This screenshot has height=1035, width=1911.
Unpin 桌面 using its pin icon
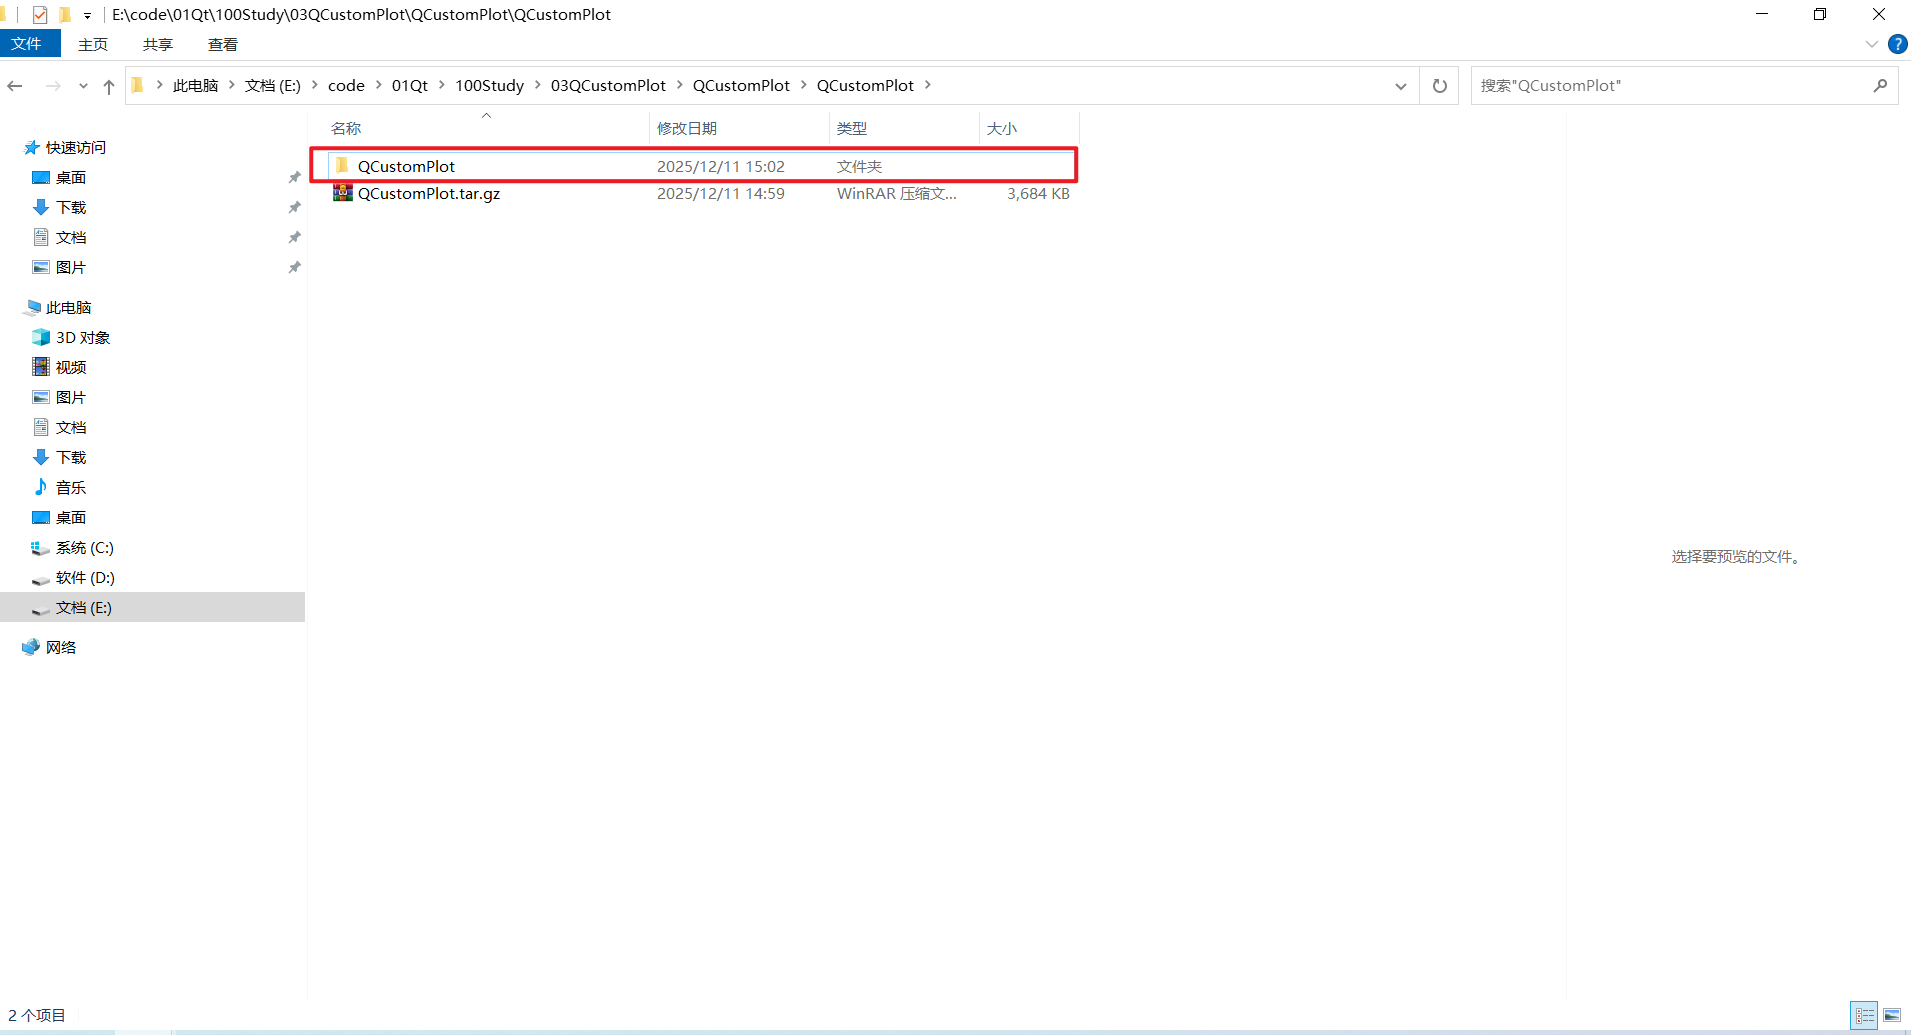(x=294, y=178)
